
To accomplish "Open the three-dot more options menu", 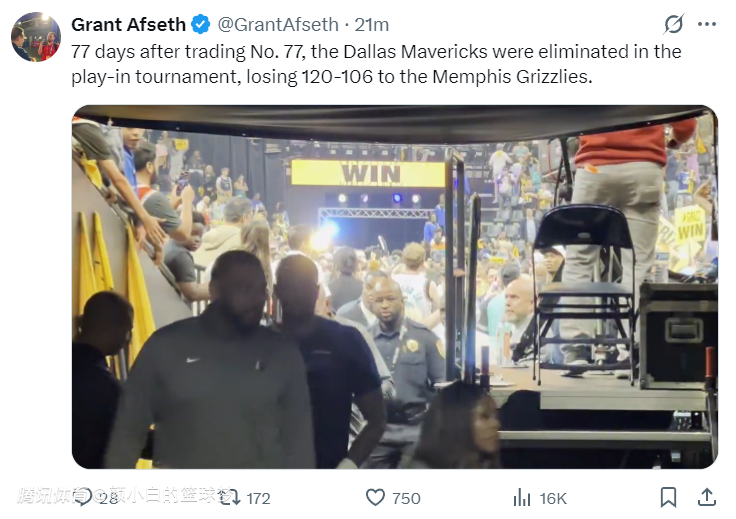I will pyautogui.click(x=707, y=24).
